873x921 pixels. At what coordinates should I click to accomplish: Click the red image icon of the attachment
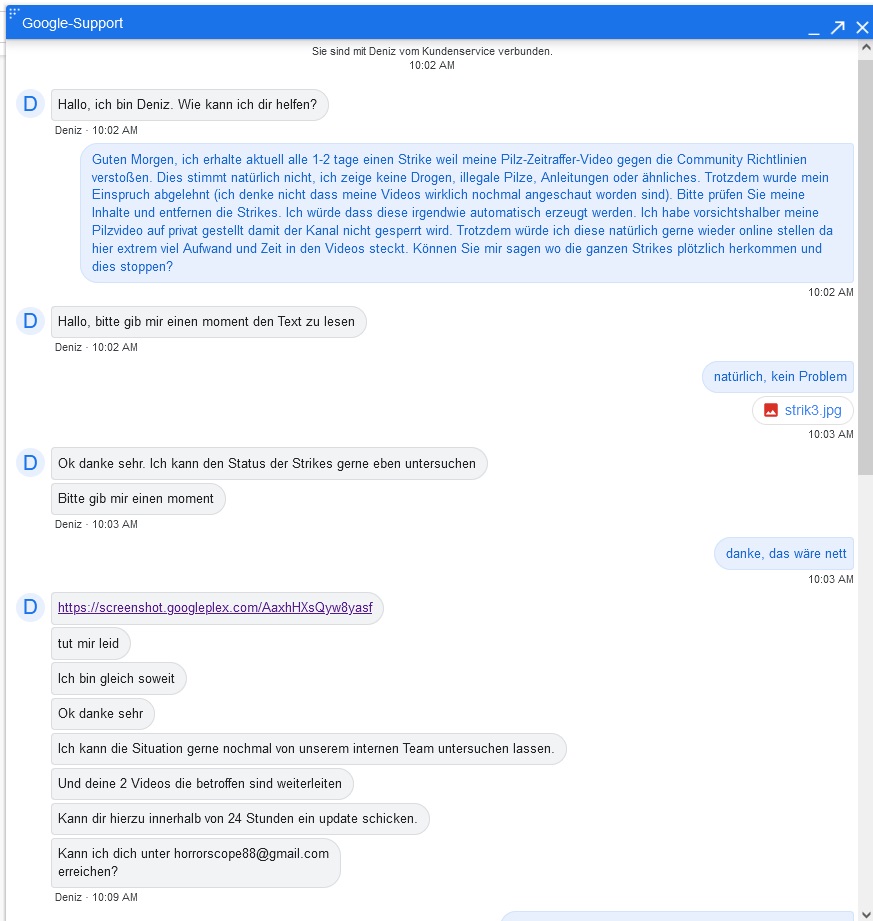pyautogui.click(x=771, y=410)
